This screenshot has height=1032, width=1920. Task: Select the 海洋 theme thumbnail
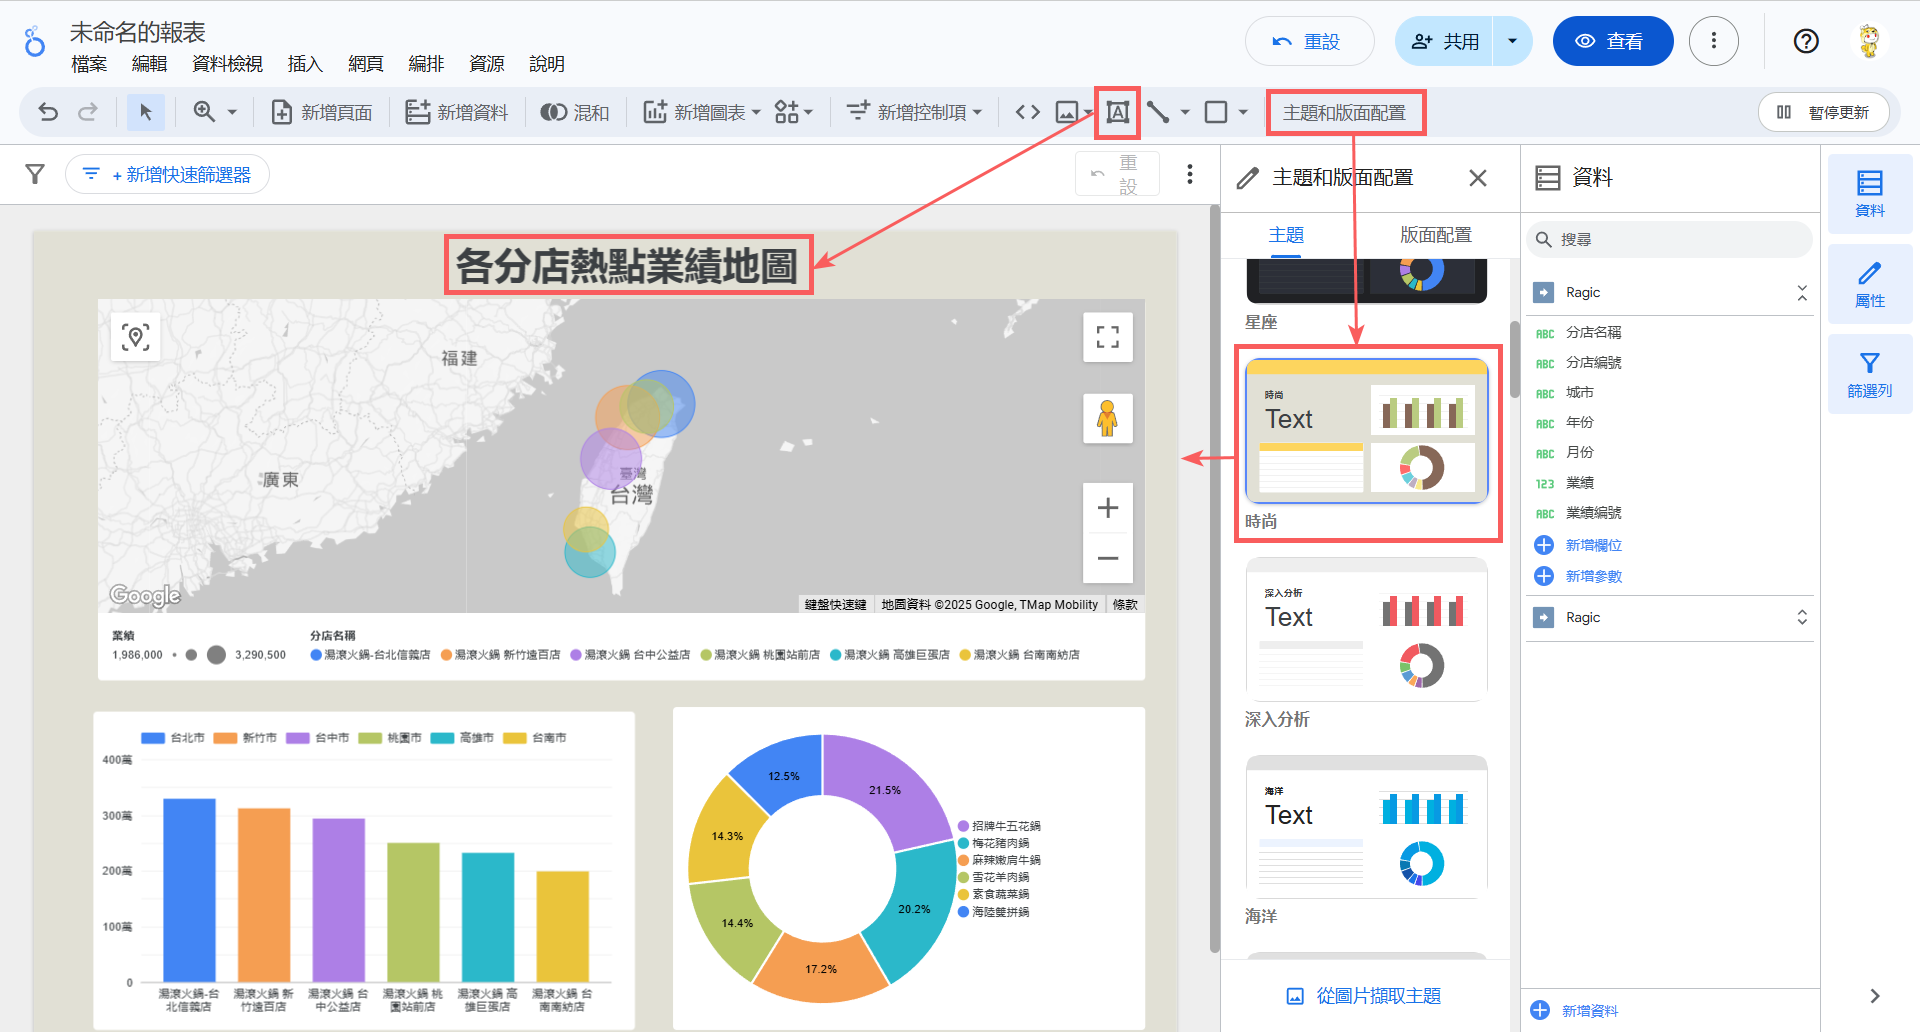1367,826
